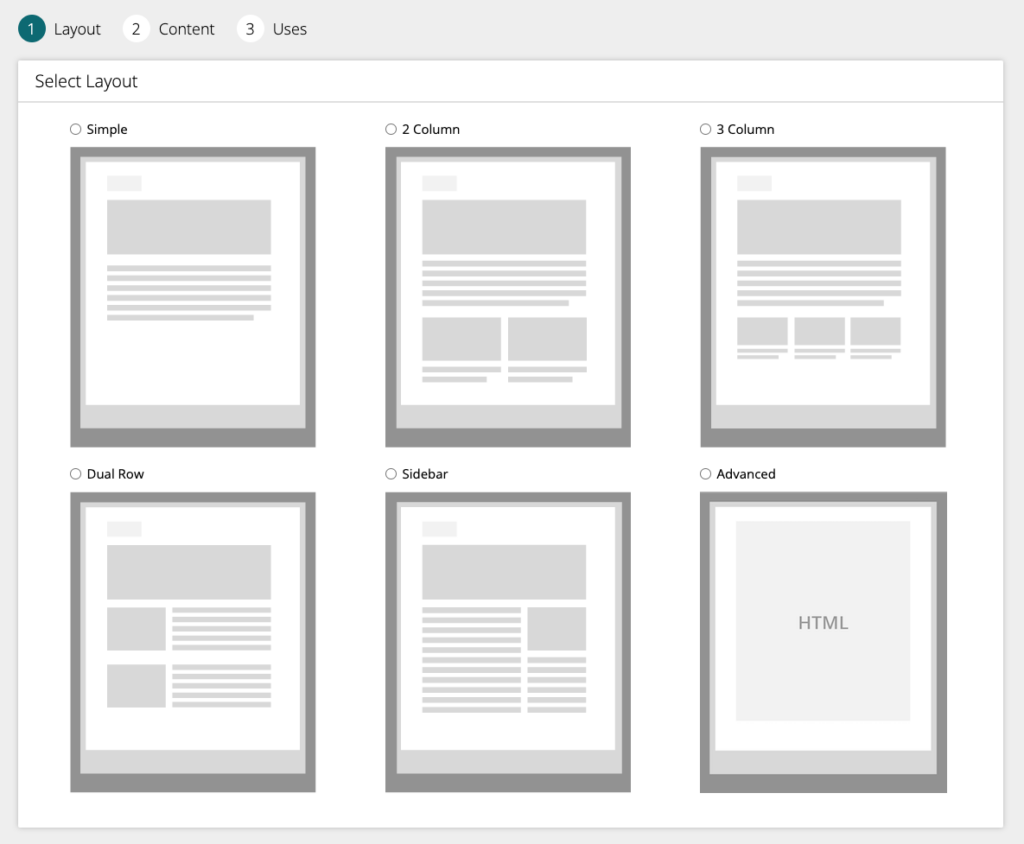The height and width of the screenshot is (844, 1024).
Task: Select the Simple layout radio button
Action: pos(76,129)
